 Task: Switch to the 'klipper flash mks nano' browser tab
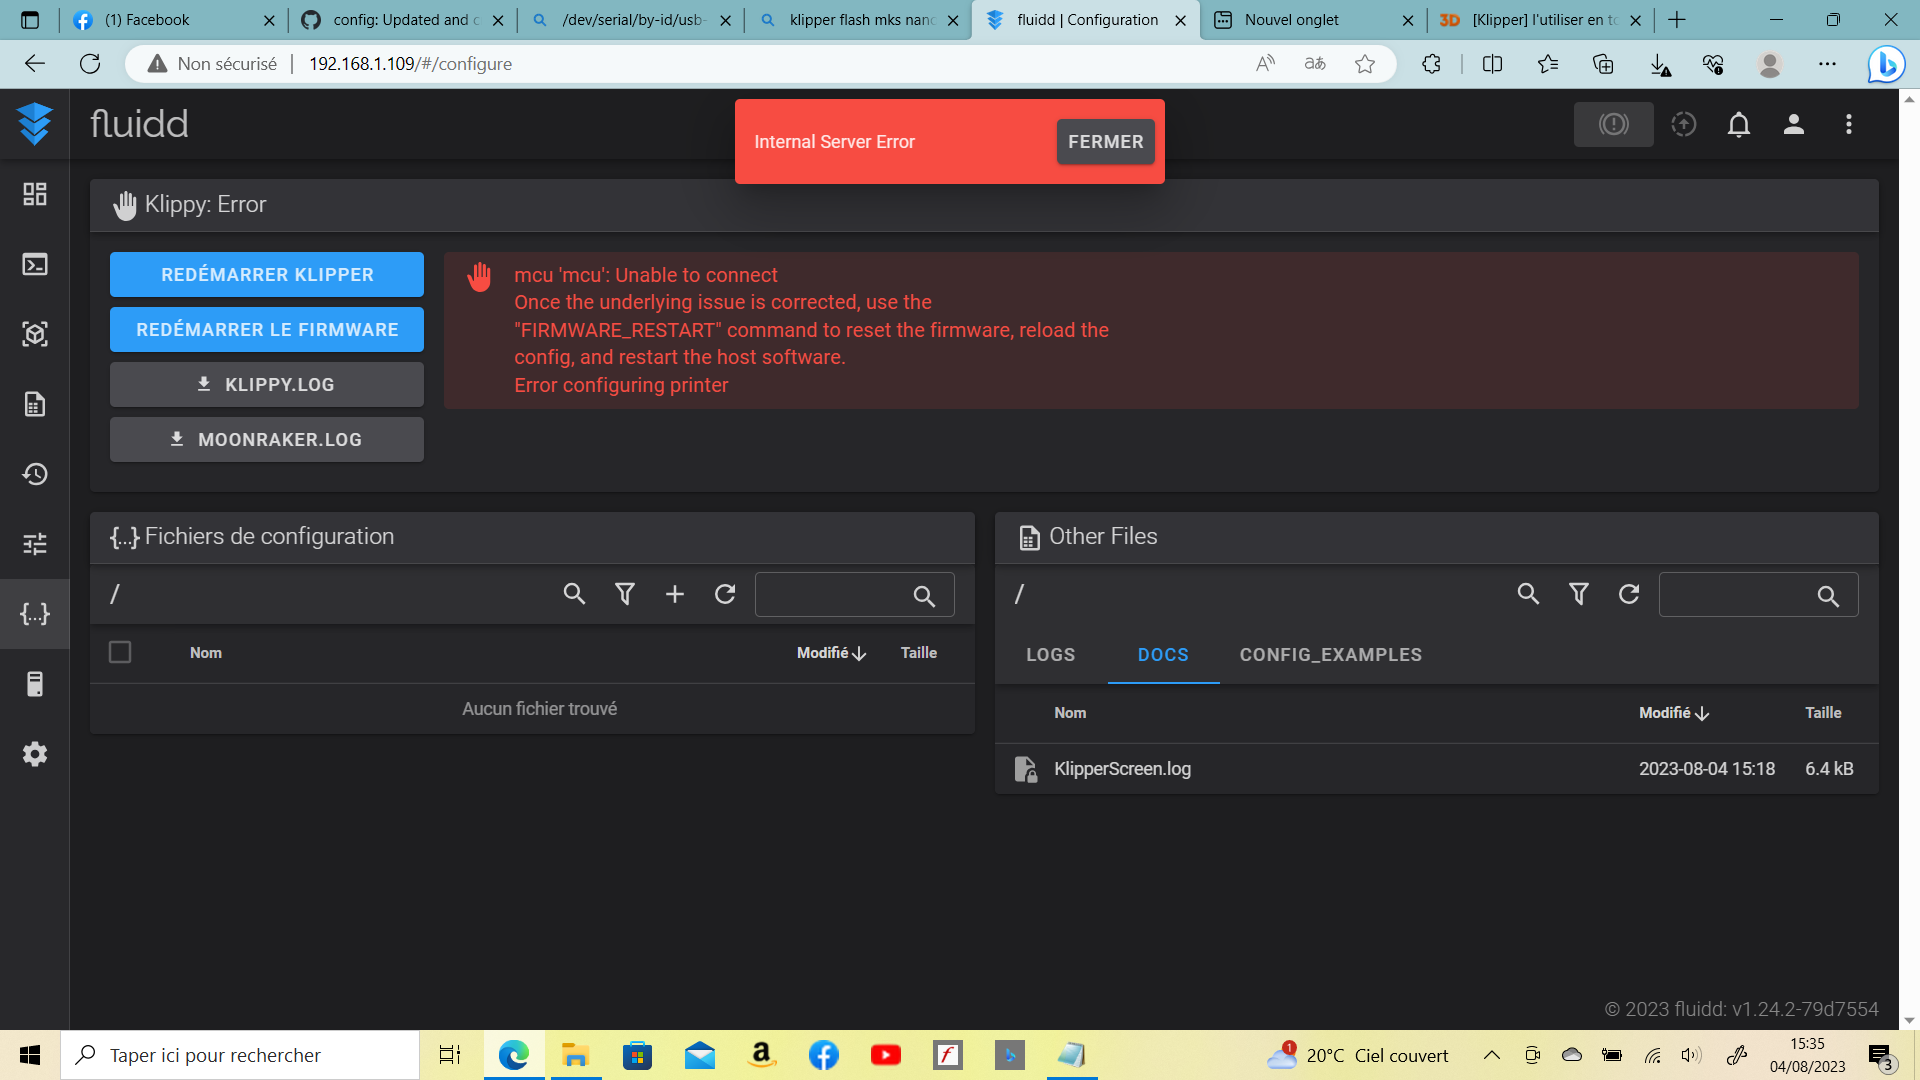[x=860, y=20]
